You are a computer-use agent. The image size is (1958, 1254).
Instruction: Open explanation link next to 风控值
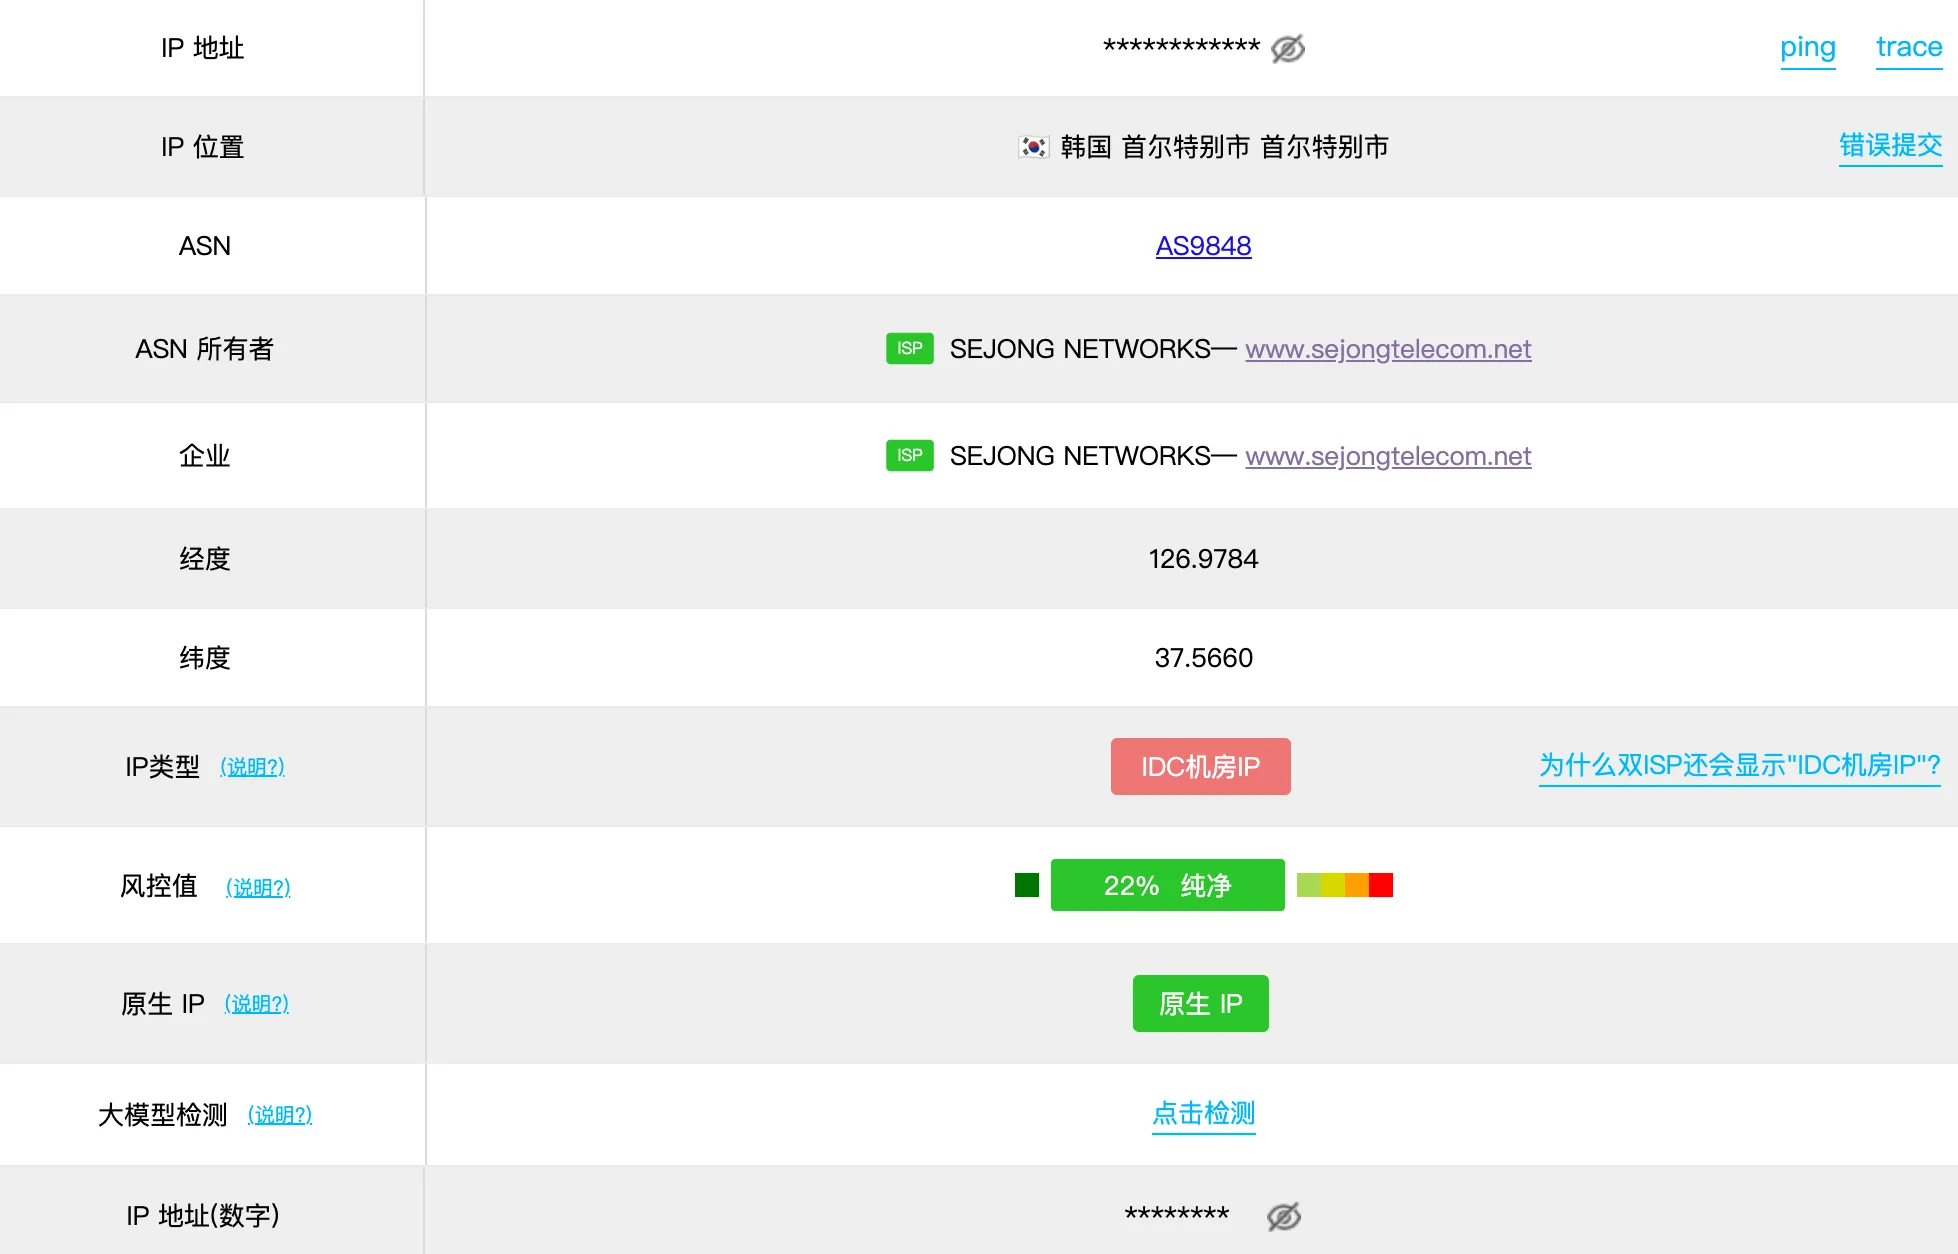(x=258, y=887)
